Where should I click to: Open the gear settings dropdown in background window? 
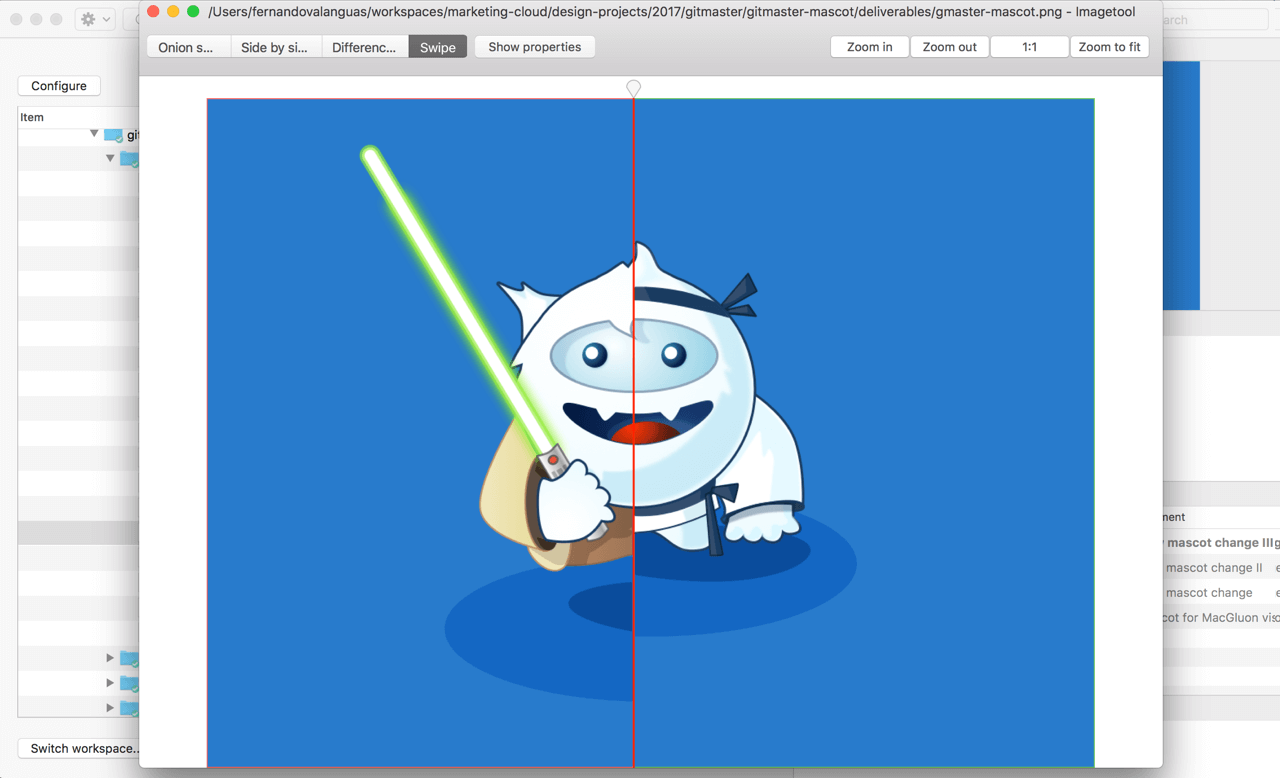(96, 19)
